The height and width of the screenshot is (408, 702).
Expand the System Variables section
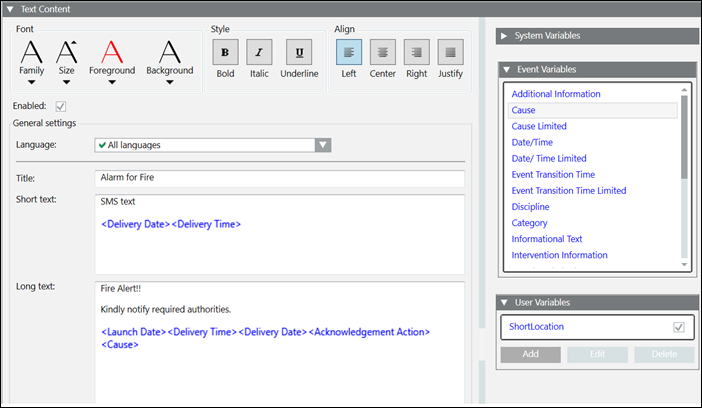pos(506,35)
